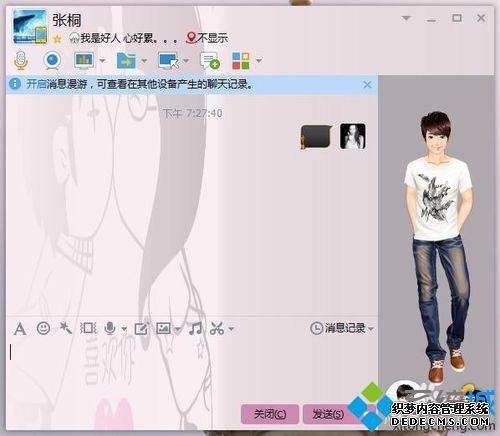Open the font settings letter A icon

(20, 329)
